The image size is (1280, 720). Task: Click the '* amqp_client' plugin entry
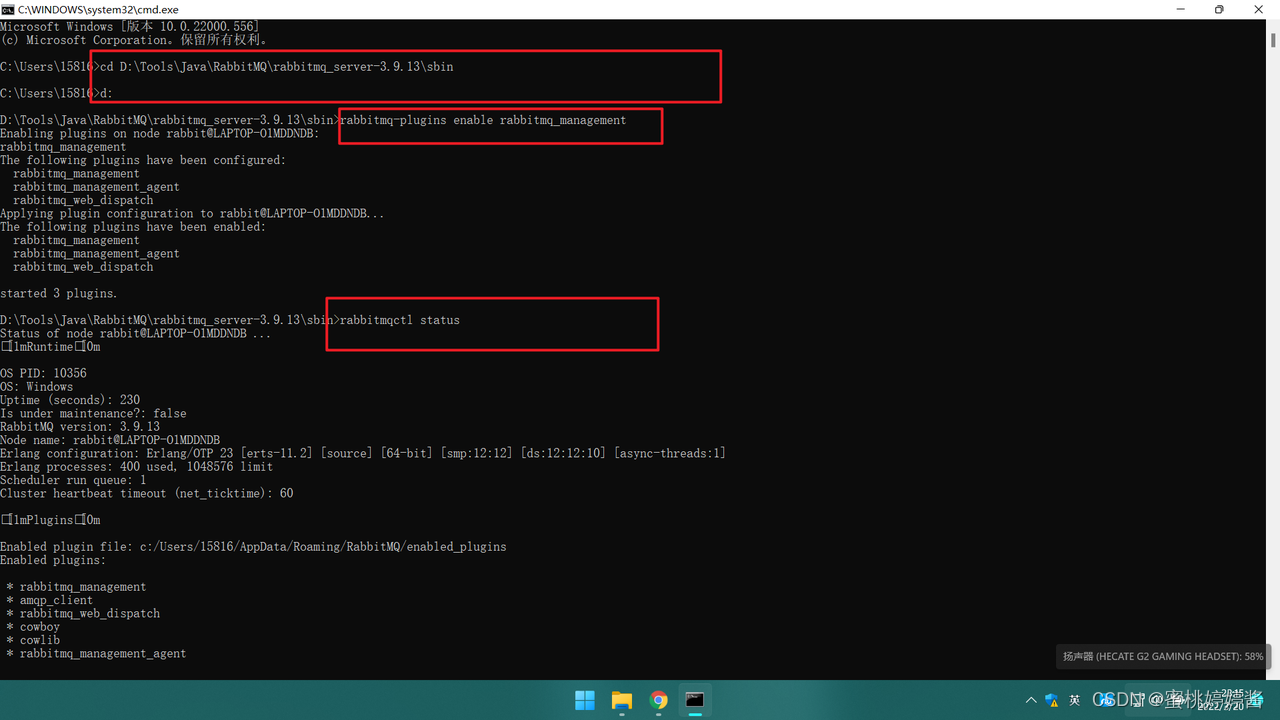[x=50, y=600]
